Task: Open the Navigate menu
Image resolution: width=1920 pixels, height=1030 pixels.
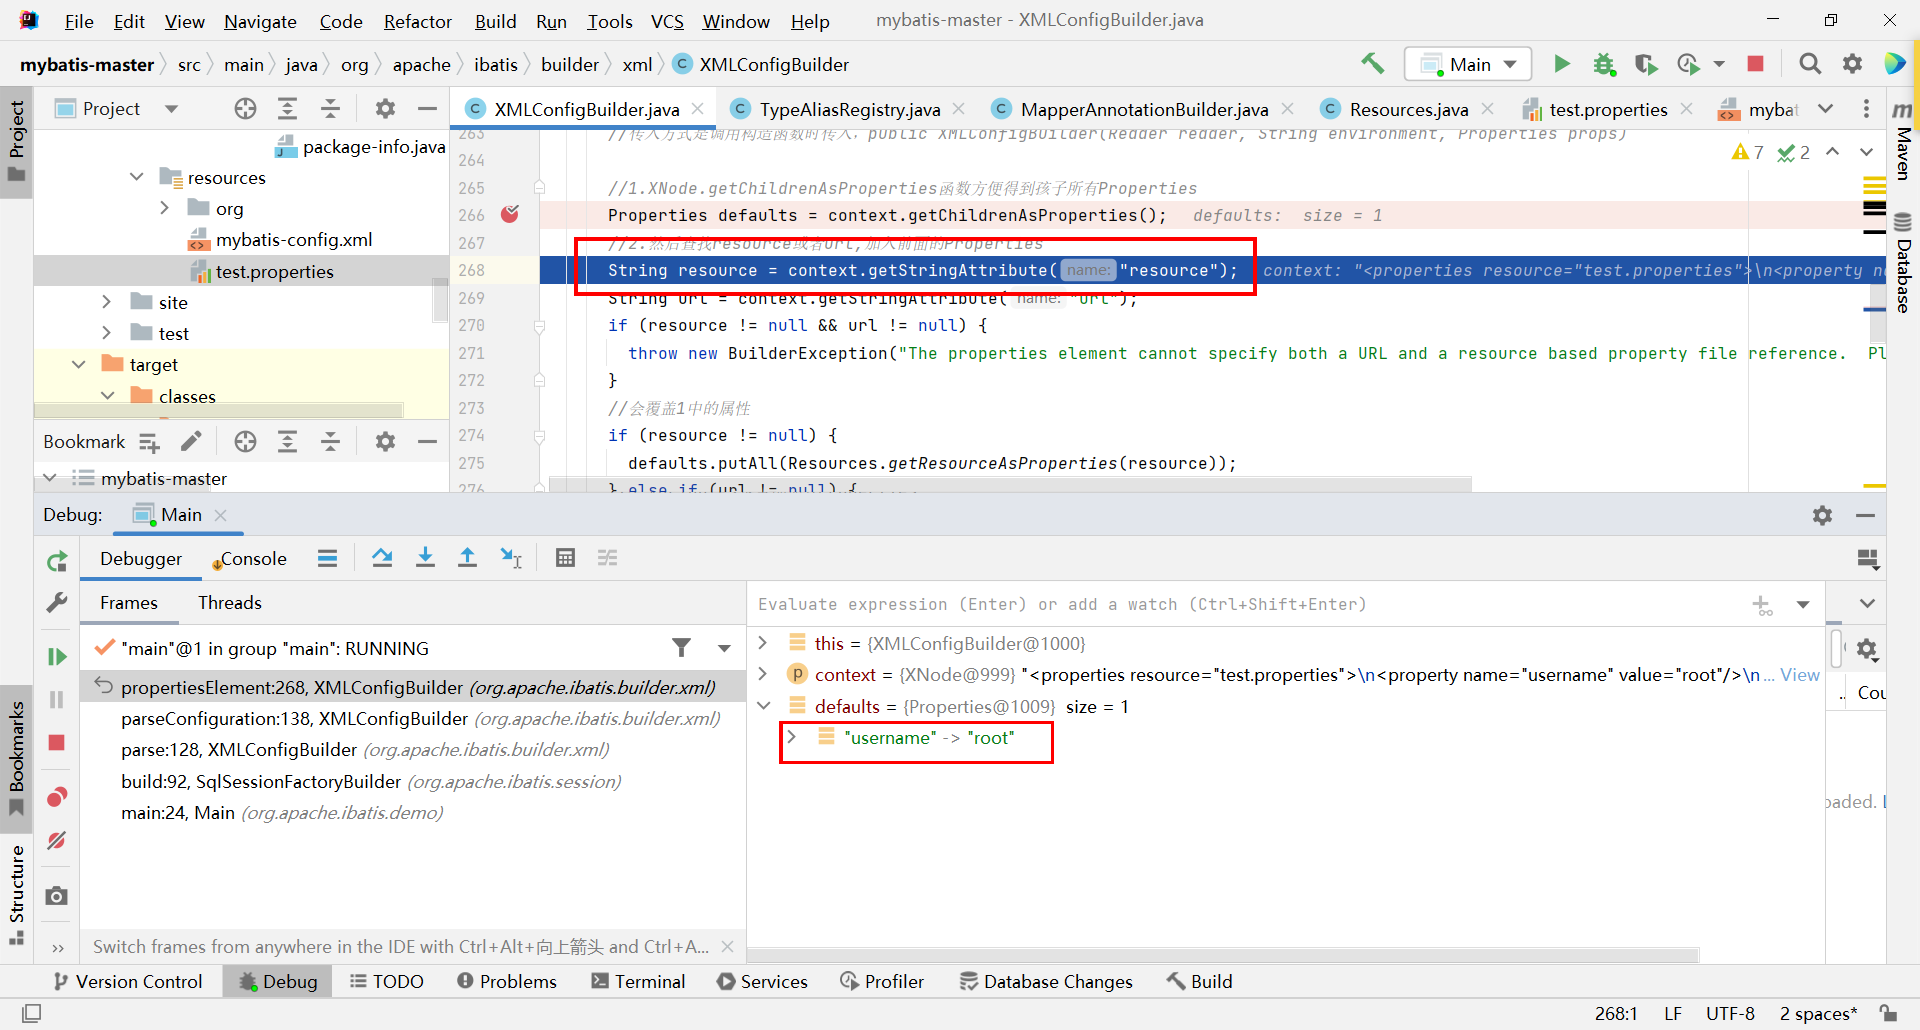Action: [x=260, y=21]
